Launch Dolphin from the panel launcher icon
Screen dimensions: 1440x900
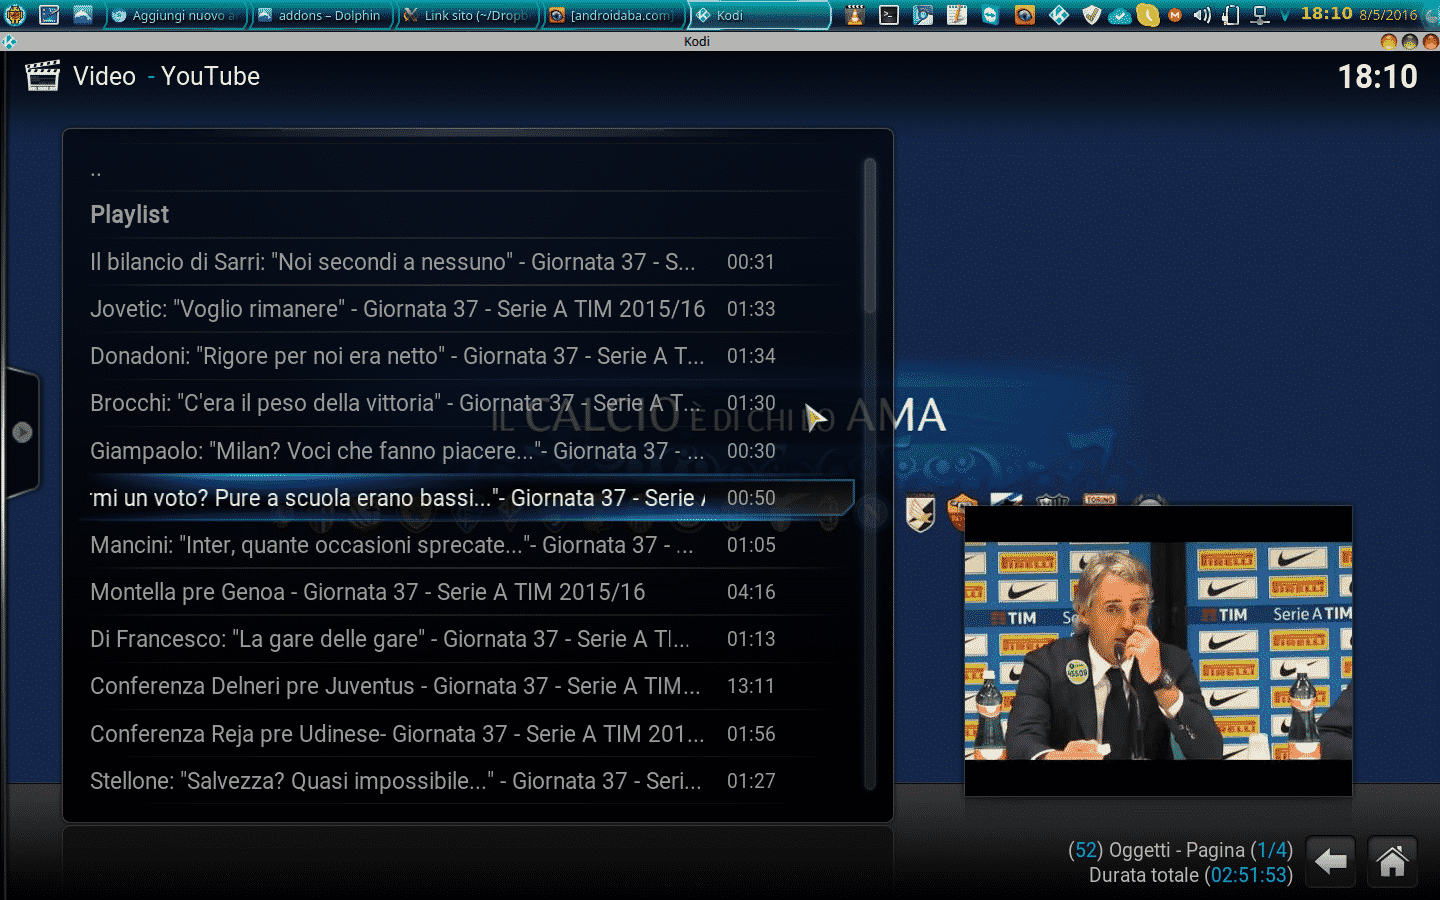(83, 15)
